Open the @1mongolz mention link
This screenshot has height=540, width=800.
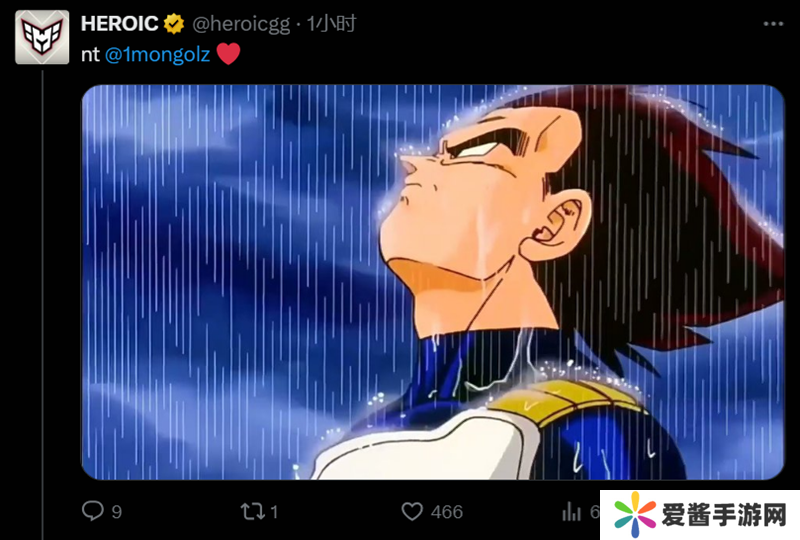tap(157, 54)
